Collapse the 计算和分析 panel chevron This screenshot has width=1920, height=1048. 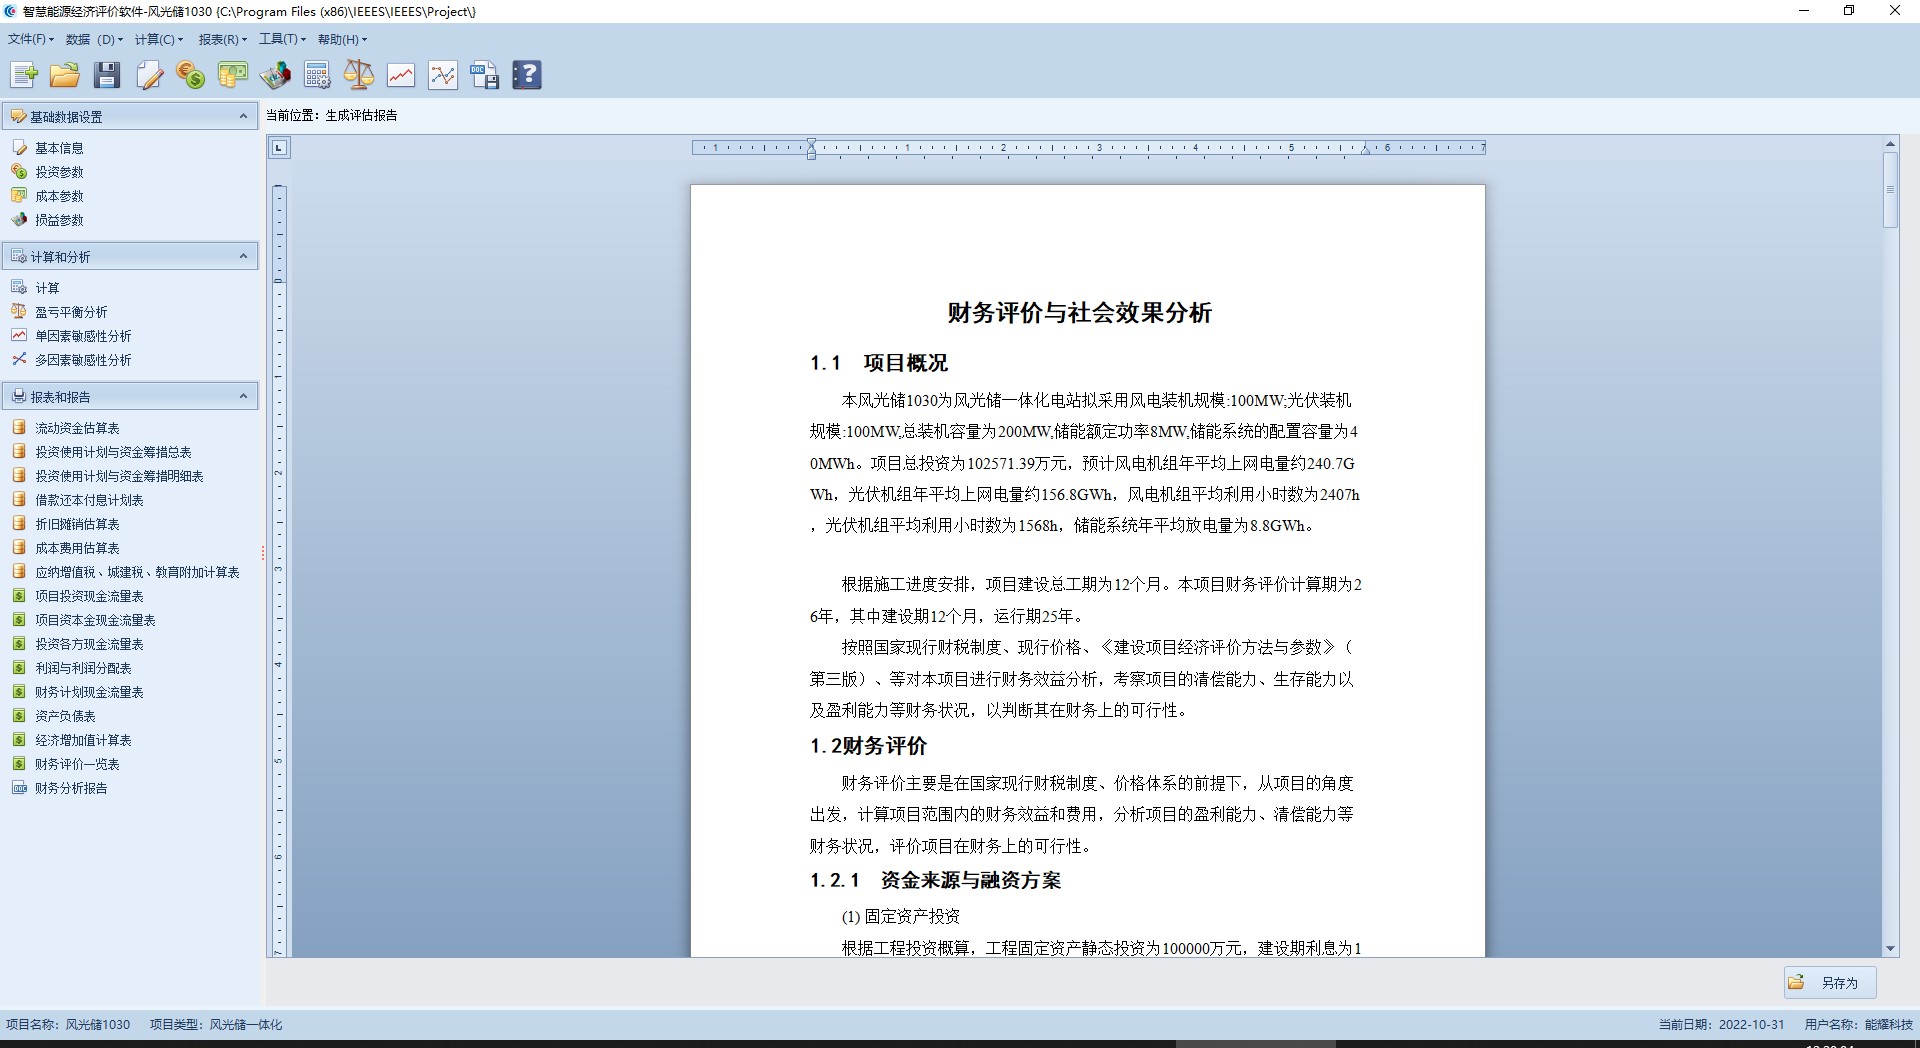tap(243, 257)
